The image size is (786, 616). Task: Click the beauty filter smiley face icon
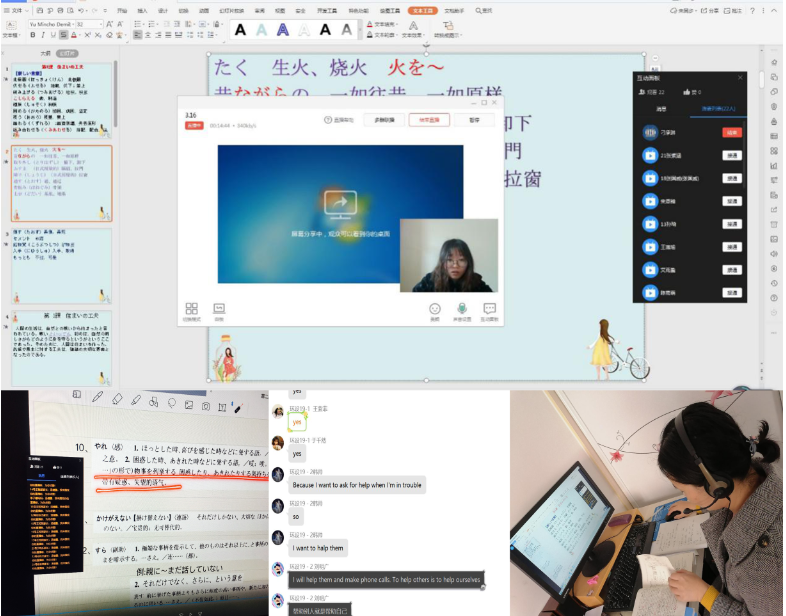[x=435, y=310]
